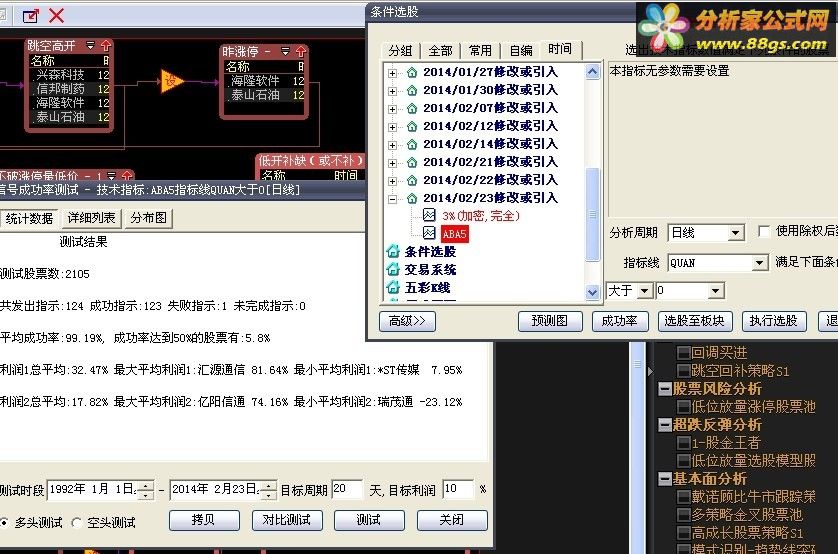Viewport: 838px width, 554px height.
Task: Collapse the 股票风险分析 group
Action: pyautogui.click(x=665, y=388)
